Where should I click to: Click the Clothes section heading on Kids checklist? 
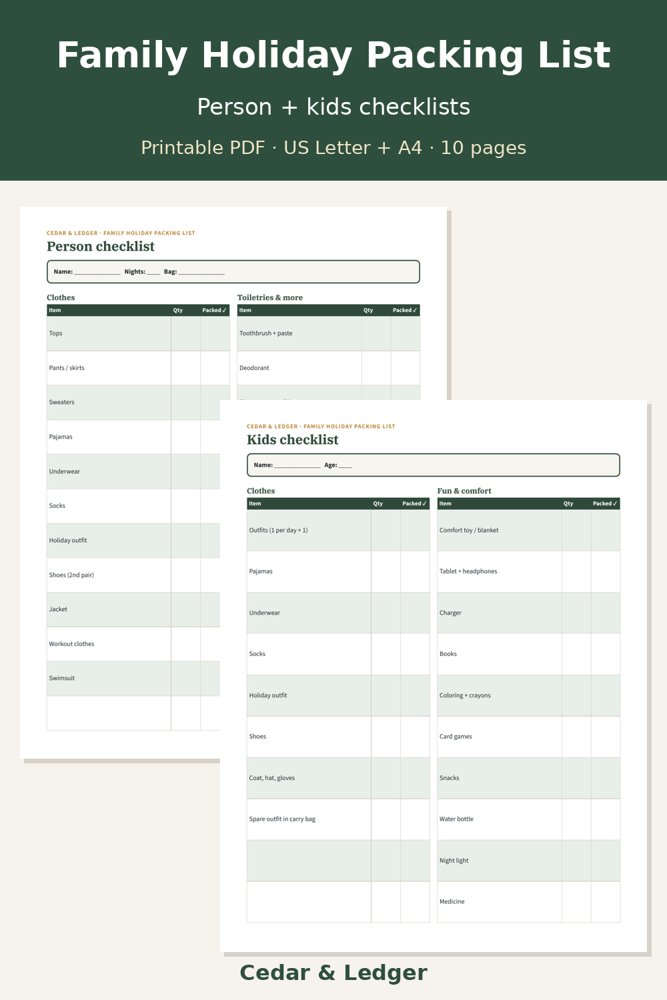[x=261, y=490]
